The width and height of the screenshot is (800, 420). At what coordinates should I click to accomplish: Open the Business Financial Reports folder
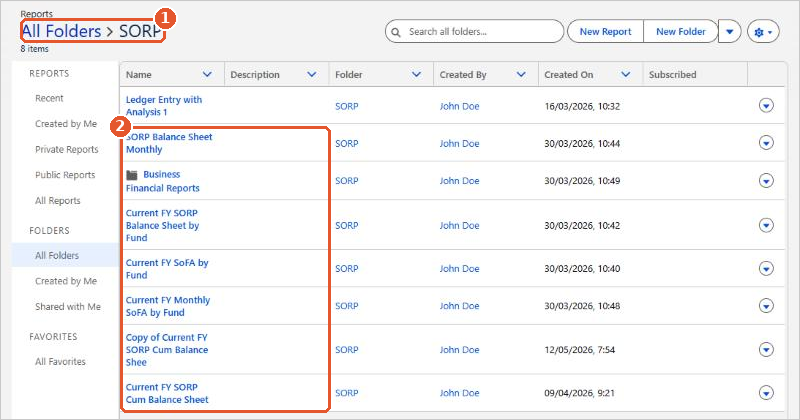coord(163,181)
